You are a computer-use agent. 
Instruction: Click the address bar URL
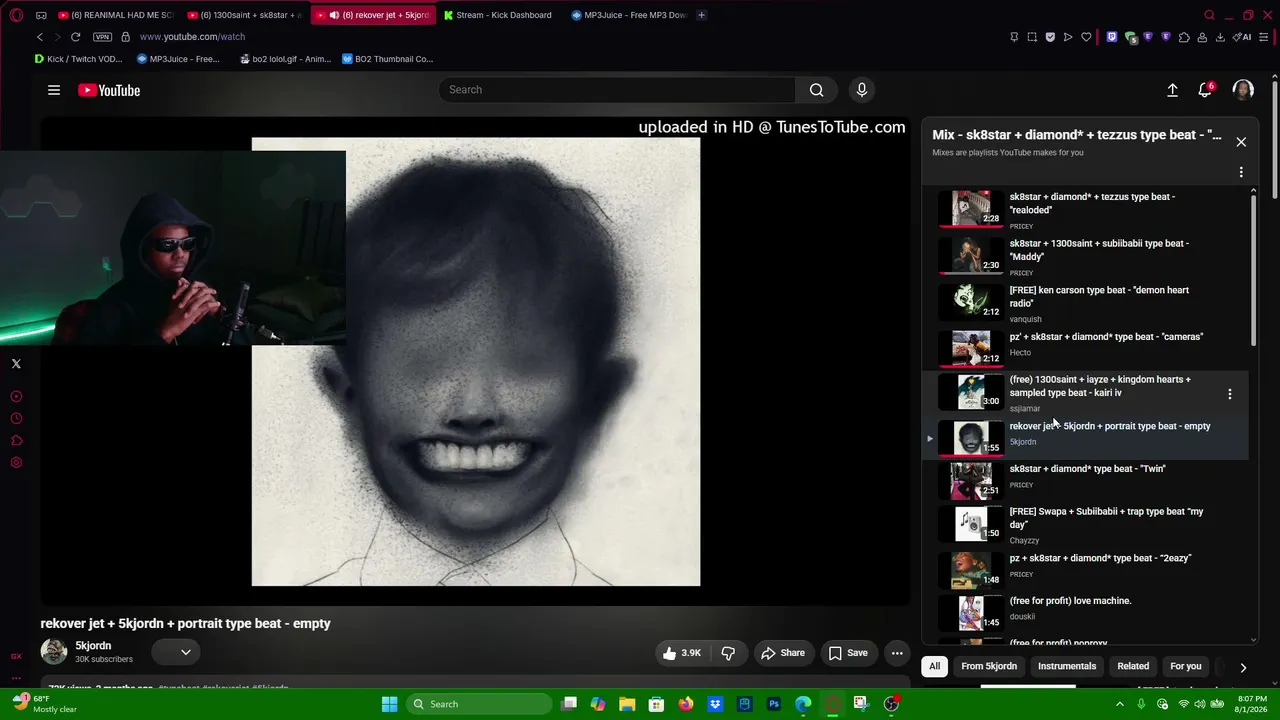coord(192,37)
